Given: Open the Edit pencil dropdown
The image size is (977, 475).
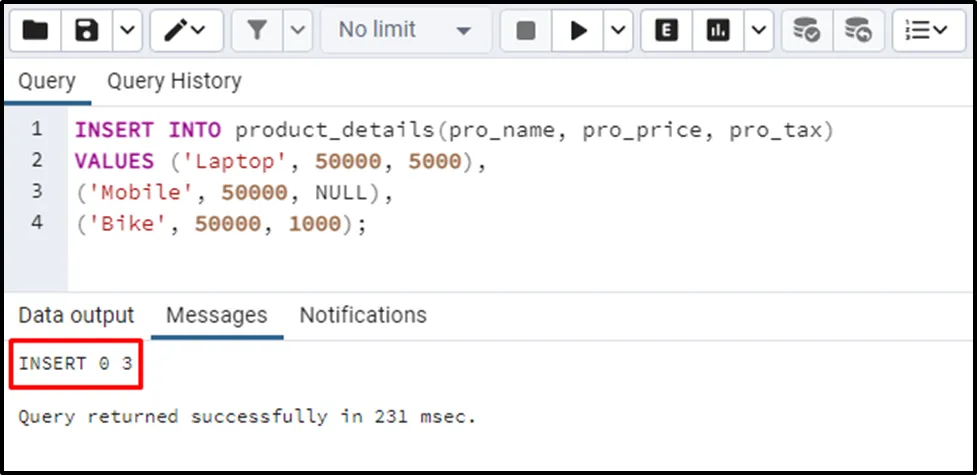Looking at the screenshot, I should (x=186, y=31).
